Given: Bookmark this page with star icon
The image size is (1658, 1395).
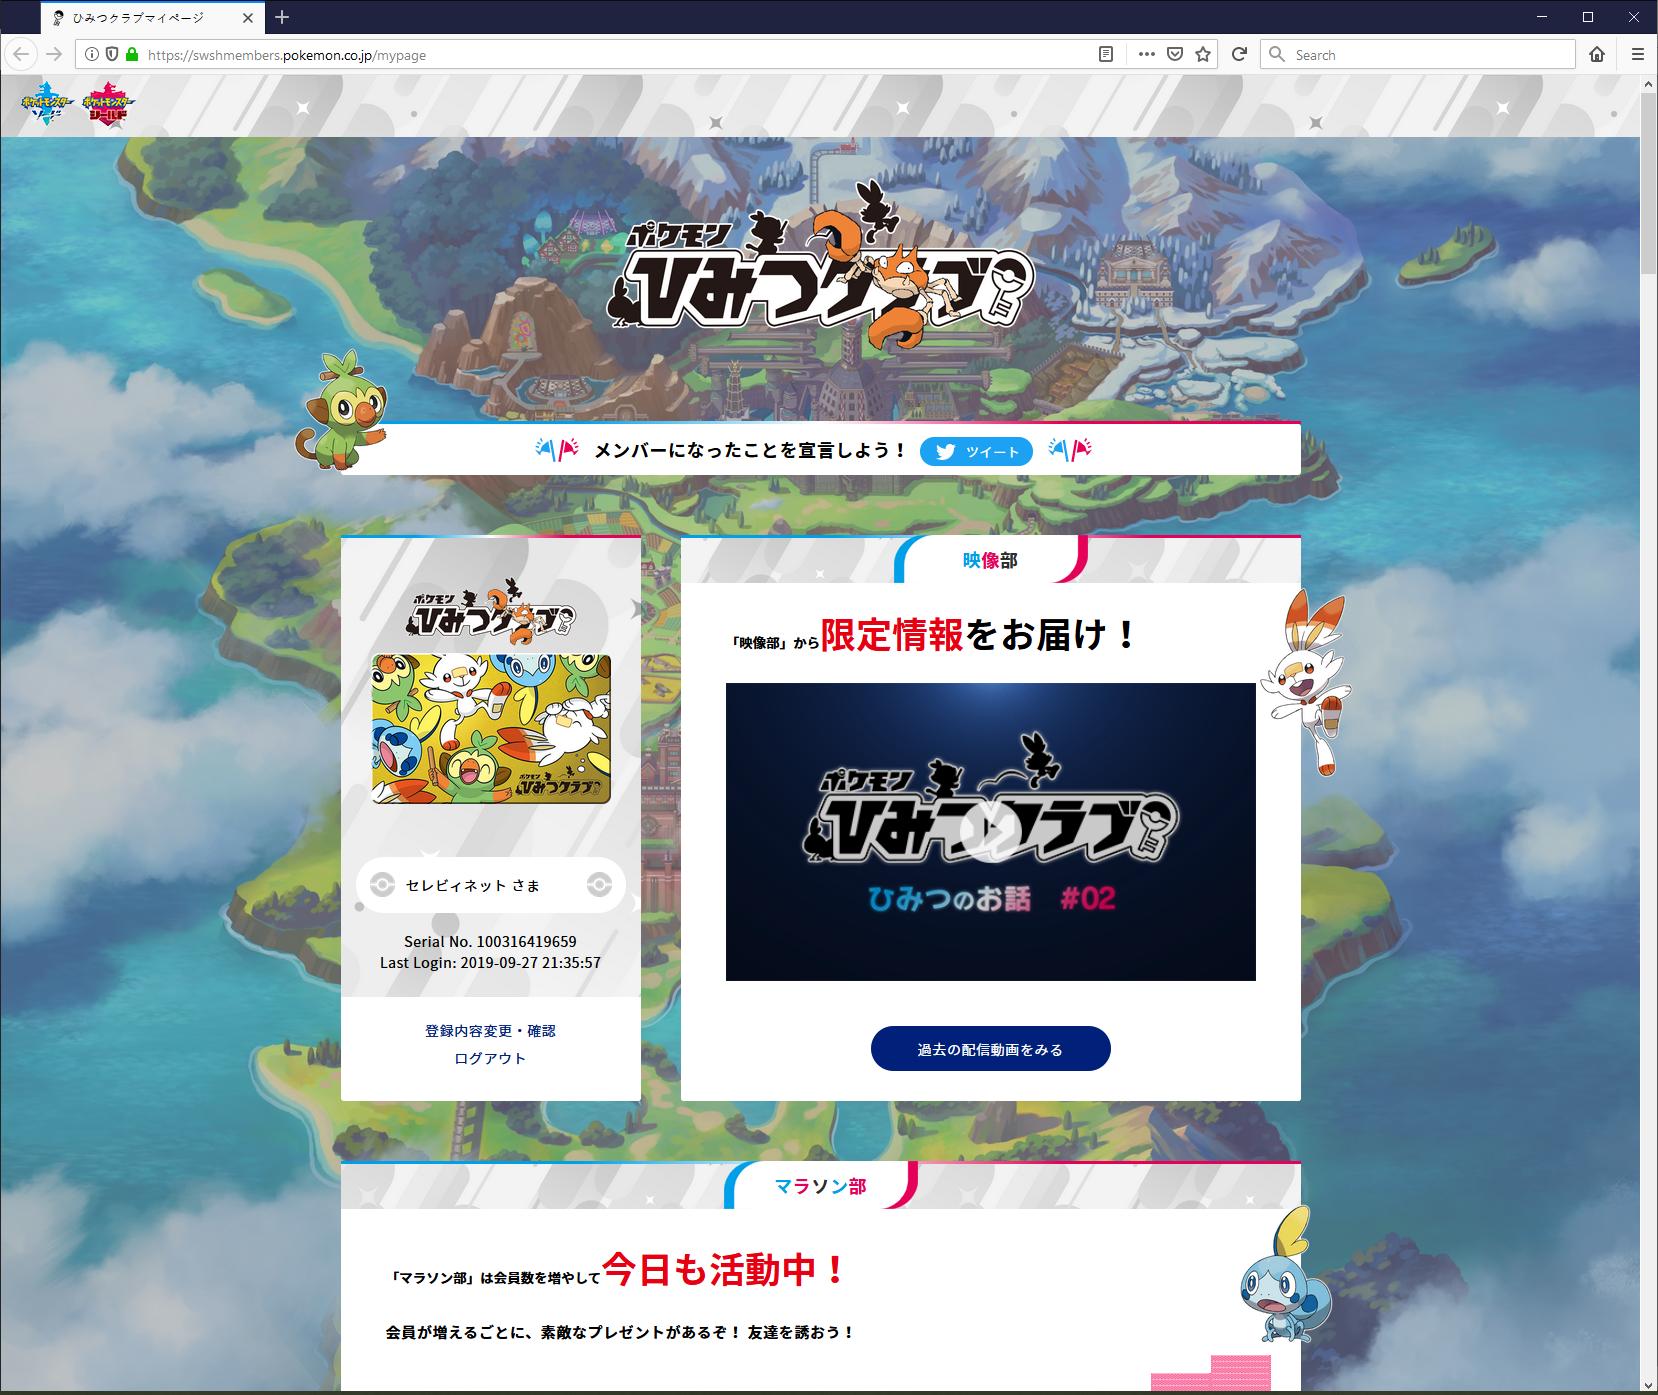Looking at the screenshot, I should click(1203, 55).
